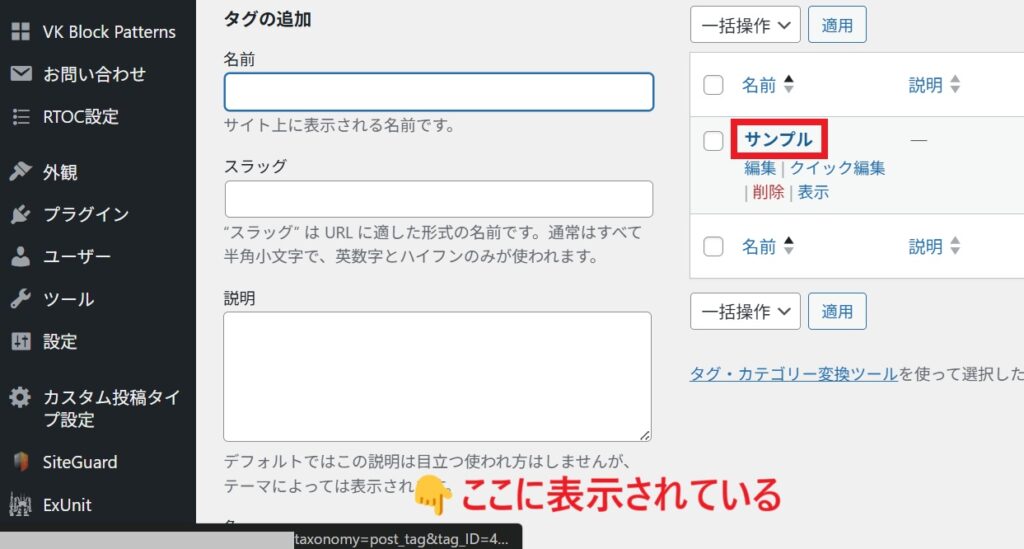The image size is (1024, 549).
Task: Grab the 説明 textarea resize handle
Action: (645, 435)
